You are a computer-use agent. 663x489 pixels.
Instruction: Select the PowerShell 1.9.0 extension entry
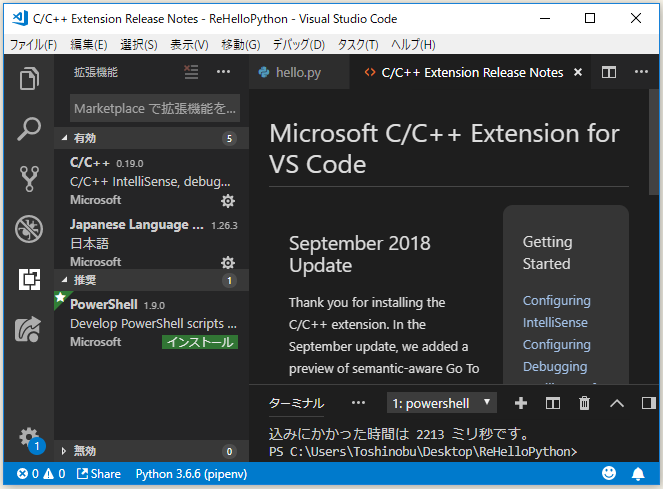pyautogui.click(x=151, y=322)
